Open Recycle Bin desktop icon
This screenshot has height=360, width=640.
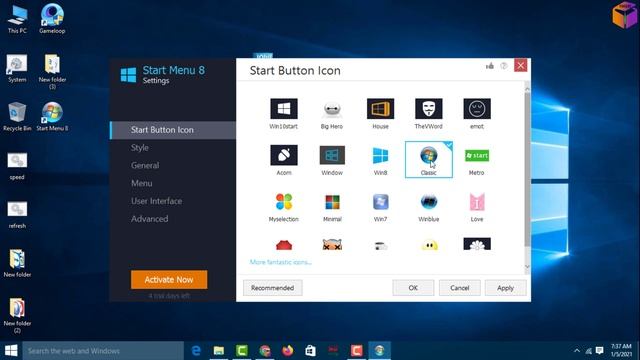click(x=17, y=117)
